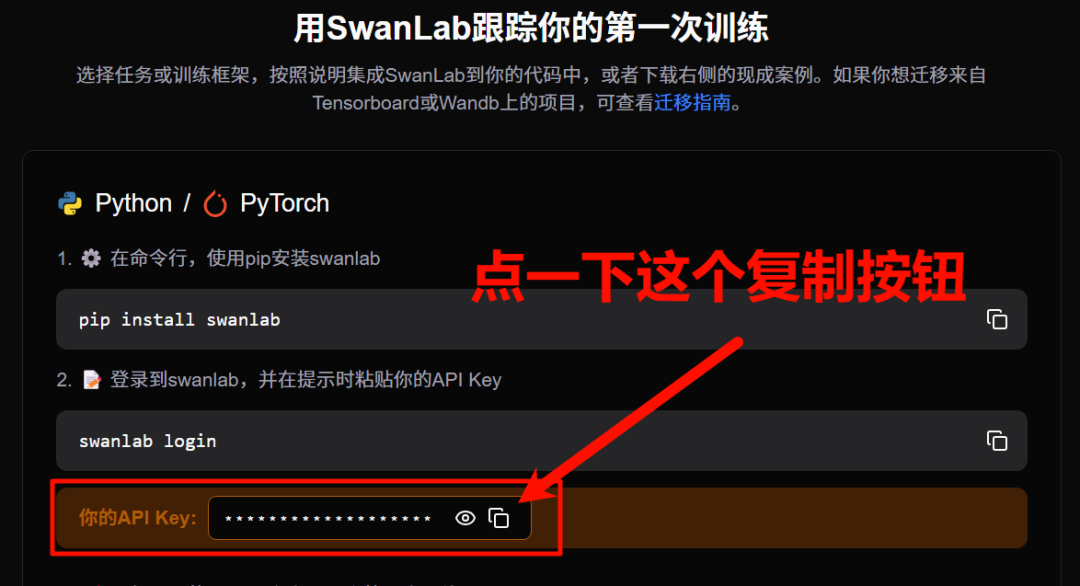Click the notepad icon beside step 2

(x=92, y=380)
